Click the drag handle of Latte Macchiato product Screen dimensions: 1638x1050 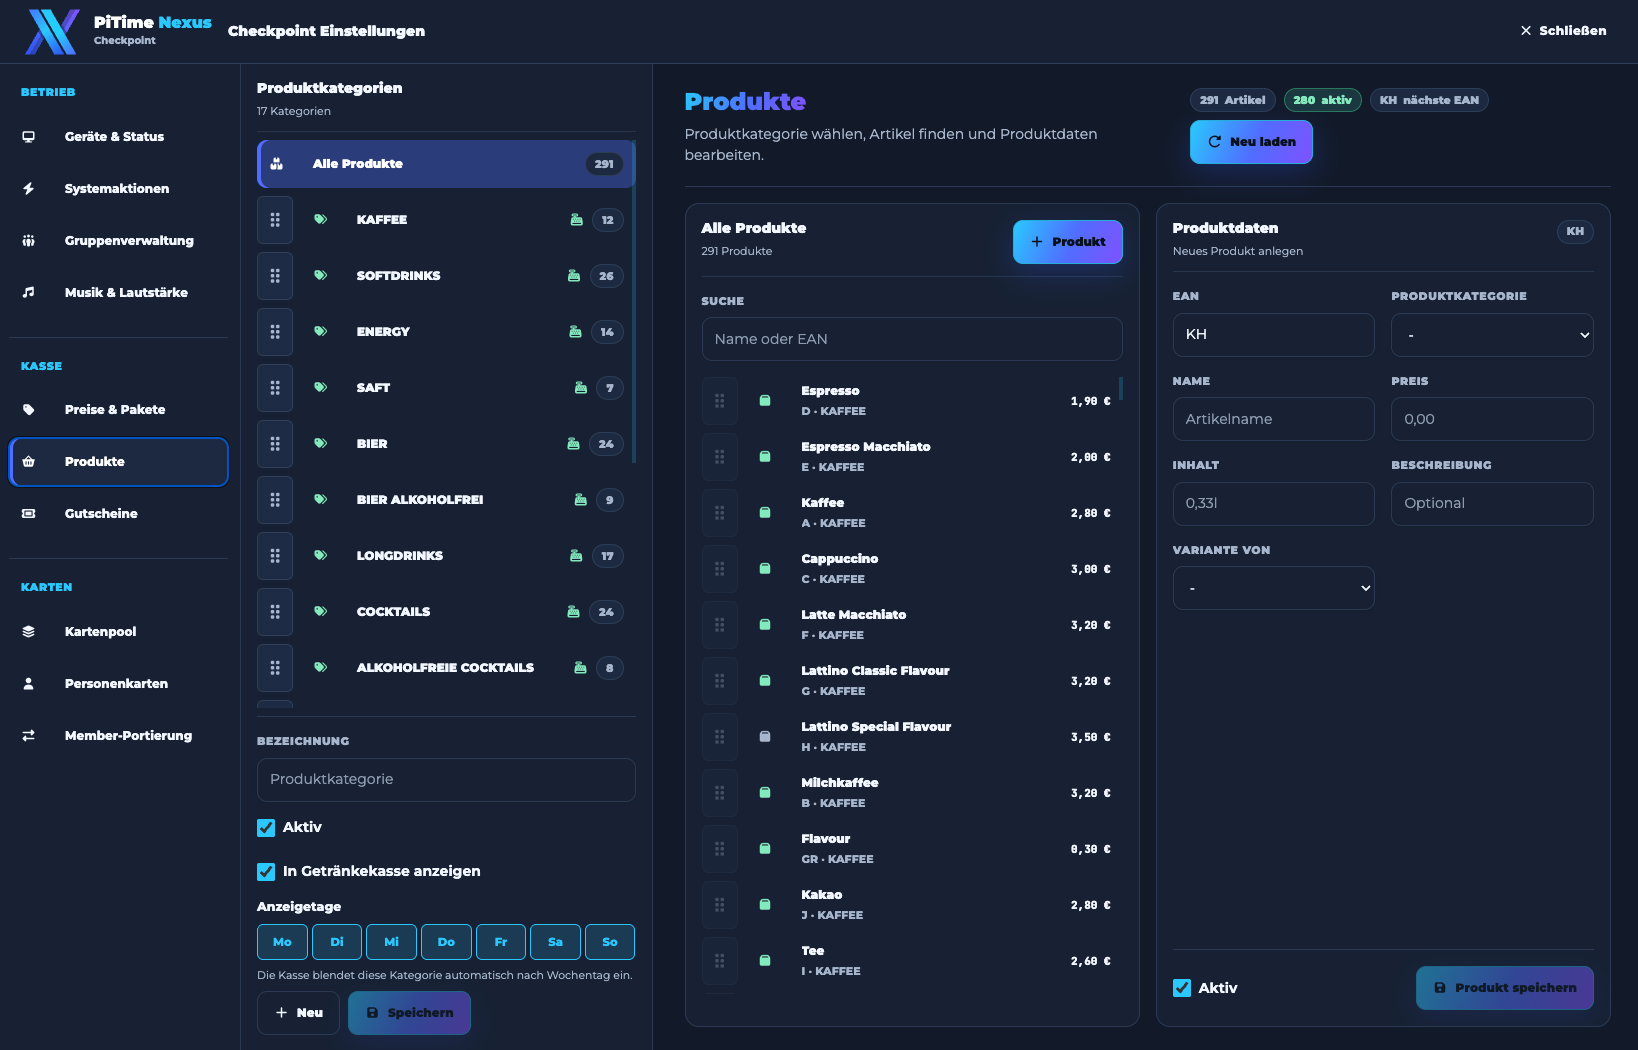tap(720, 625)
